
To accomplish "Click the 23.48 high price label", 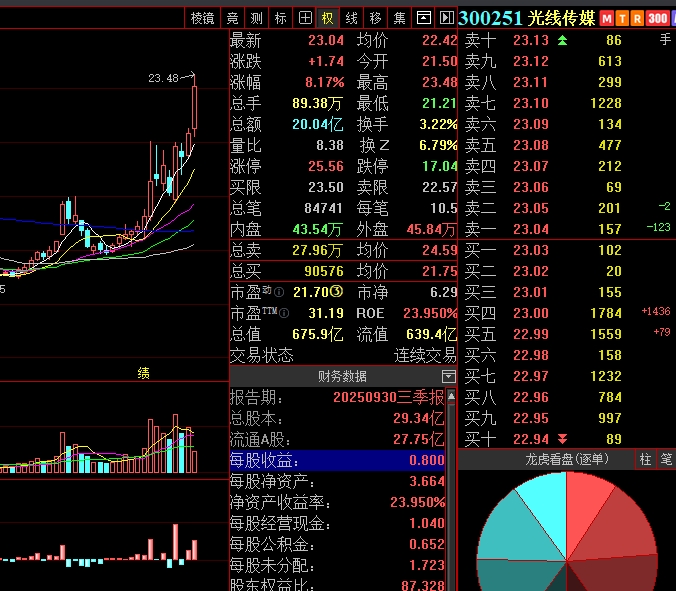I will point(163,78).
